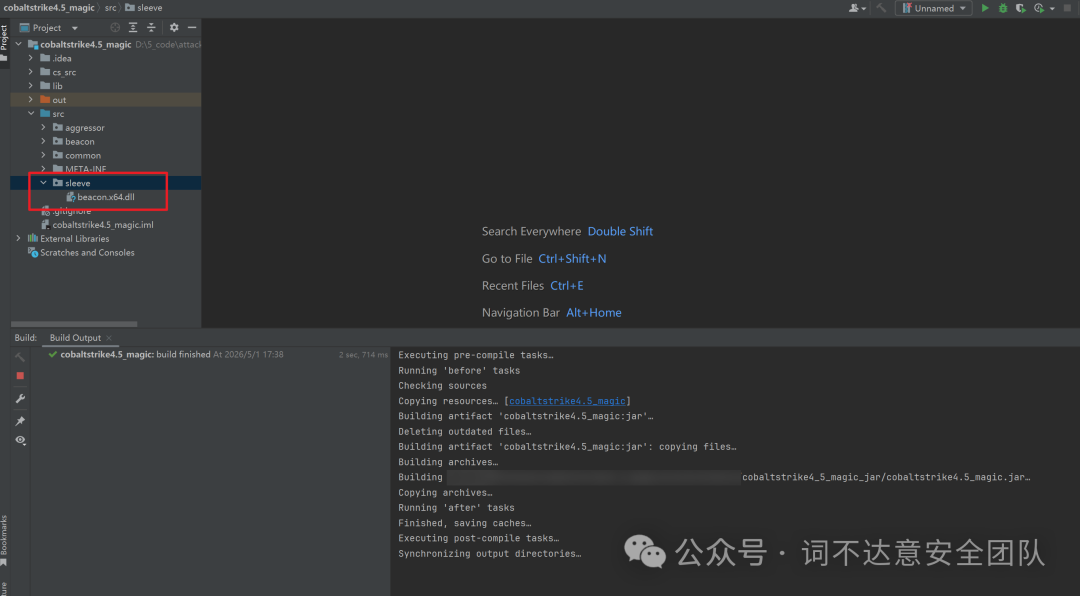Collapse the src folder
1080x596 pixels.
[x=31, y=113]
